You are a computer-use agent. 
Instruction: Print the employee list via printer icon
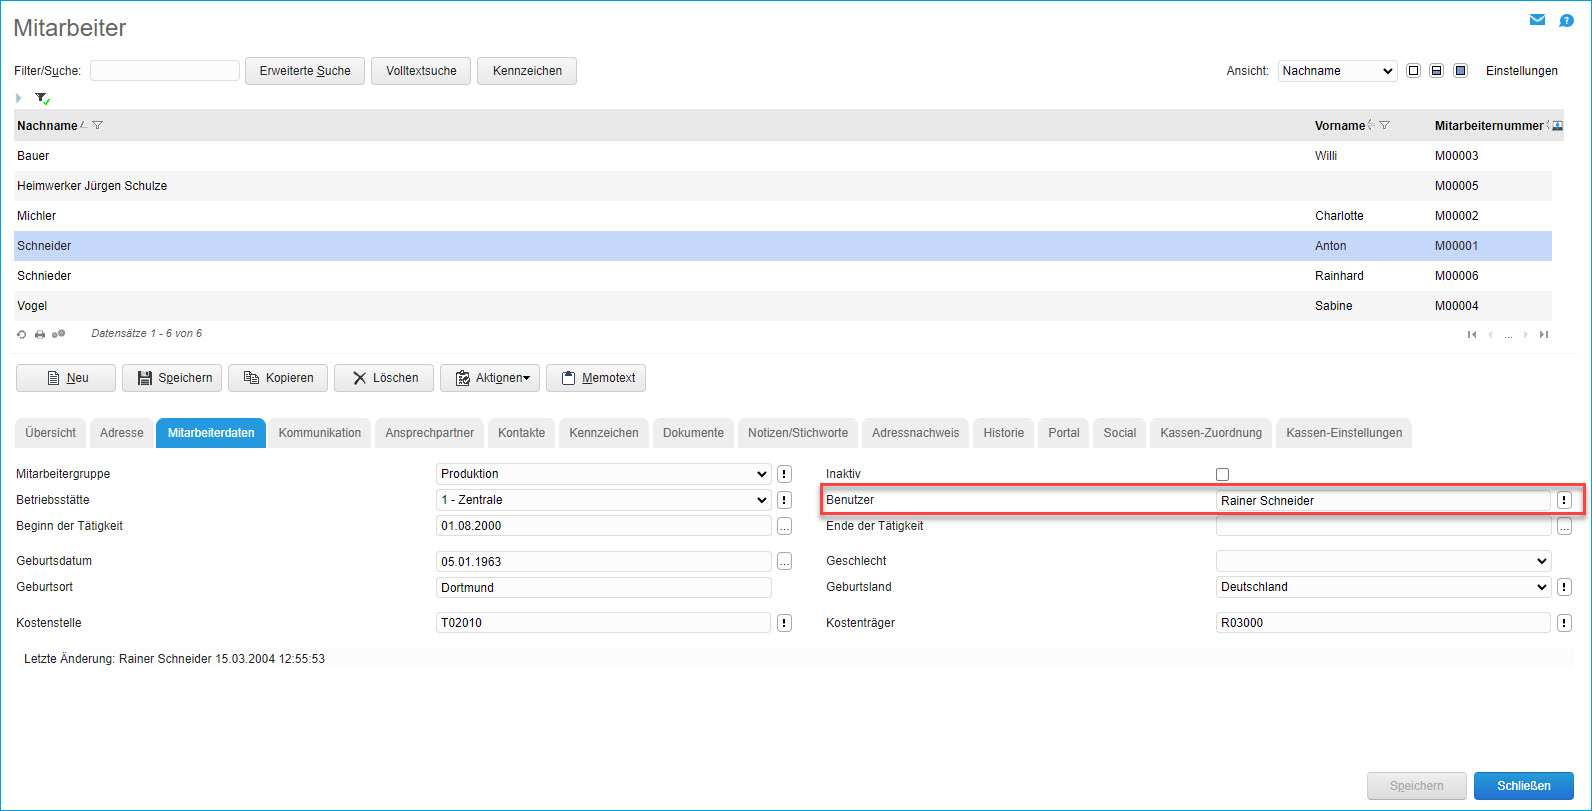(x=40, y=334)
